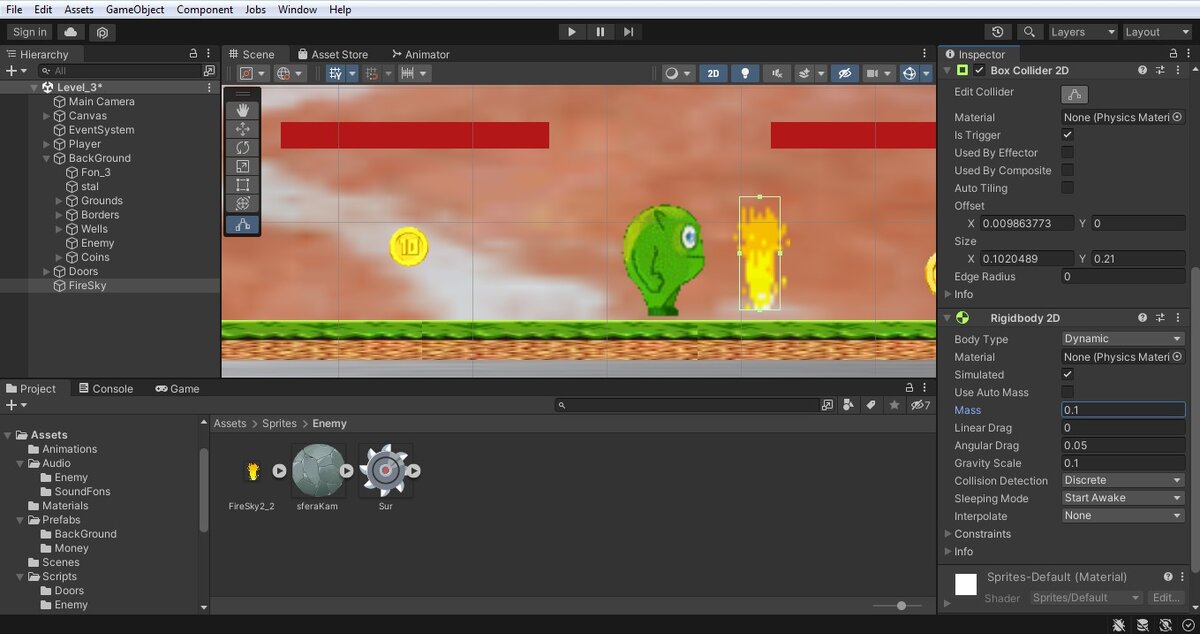Switch to the Console tab
The height and width of the screenshot is (634, 1200).
pyautogui.click(x=105, y=389)
